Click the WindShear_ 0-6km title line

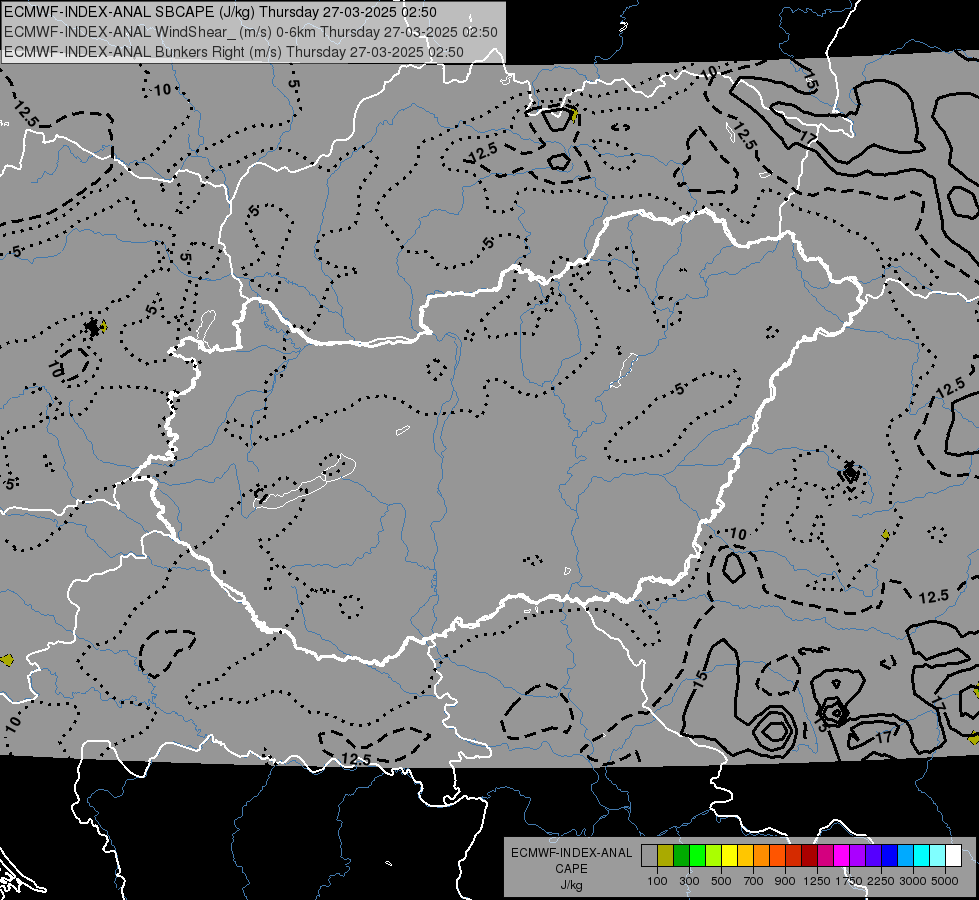tap(250, 32)
